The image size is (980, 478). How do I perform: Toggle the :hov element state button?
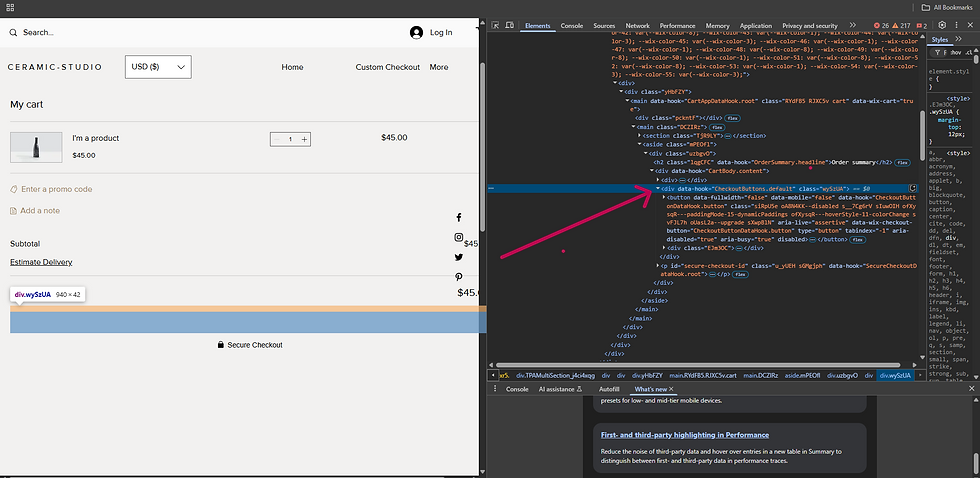[956, 53]
